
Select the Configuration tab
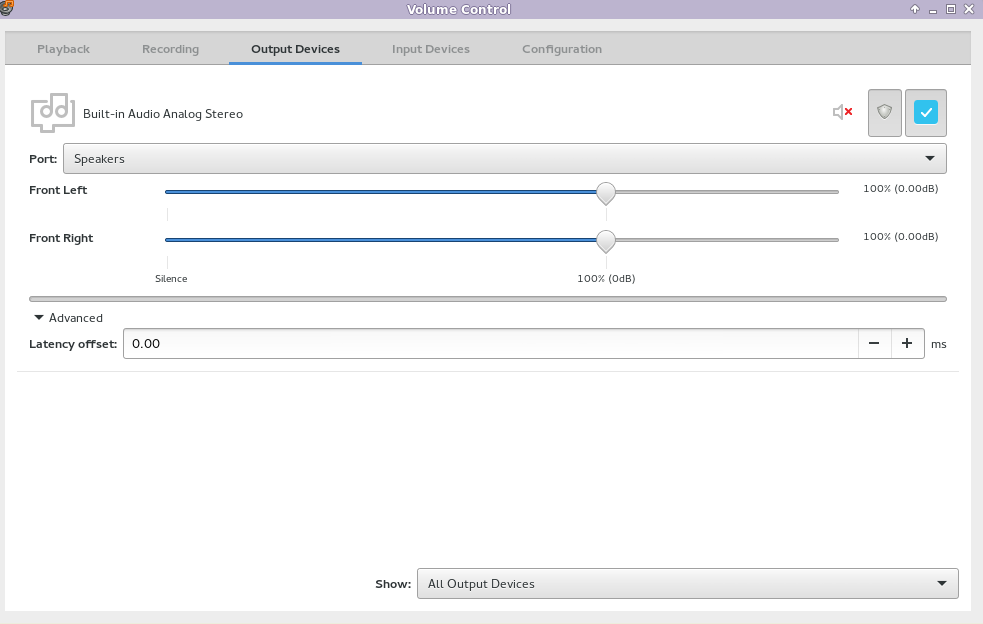tap(561, 49)
